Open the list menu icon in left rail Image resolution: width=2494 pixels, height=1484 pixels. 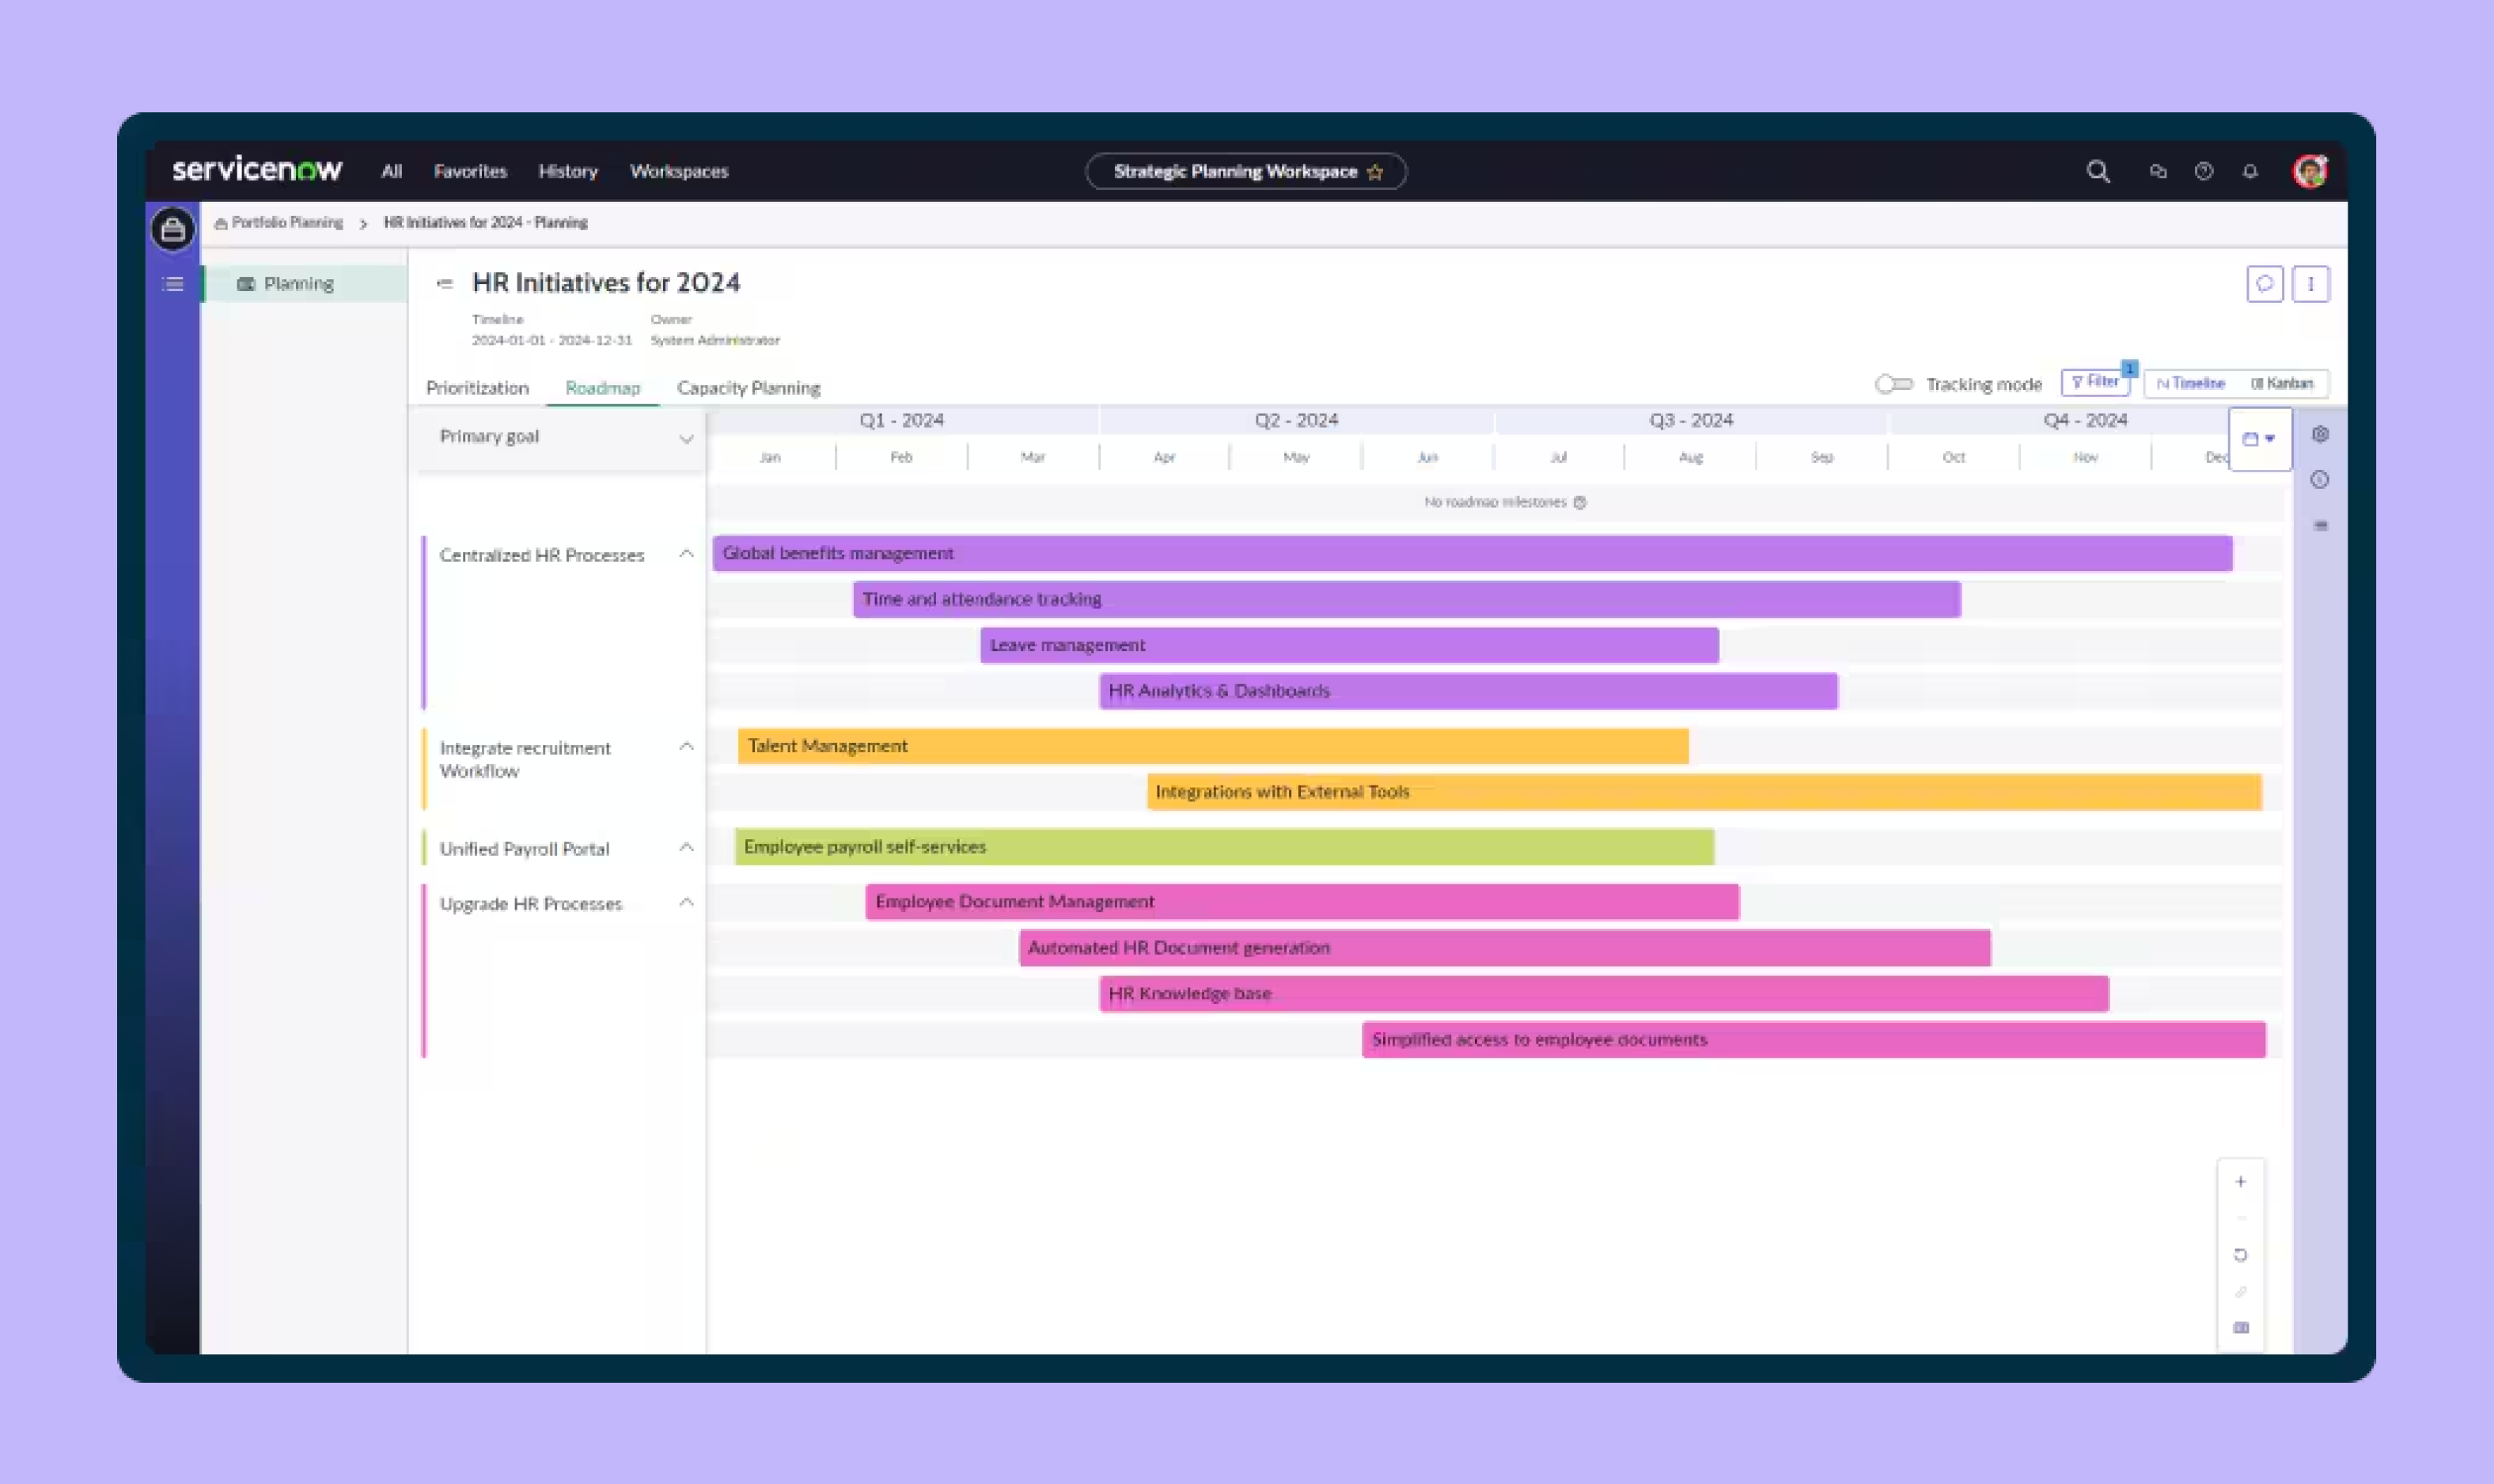pos(173,284)
